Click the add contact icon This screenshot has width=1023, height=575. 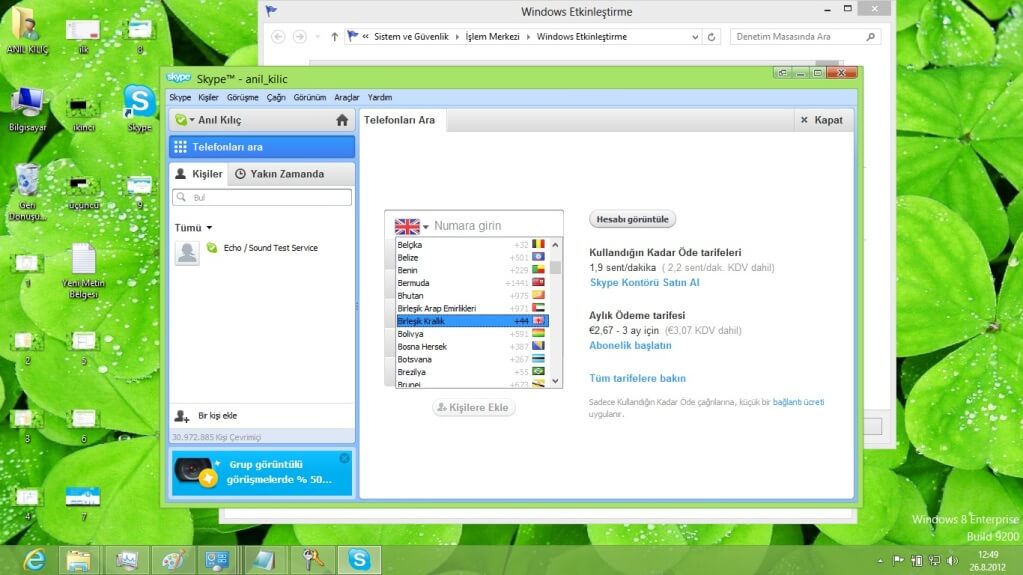[x=182, y=416]
